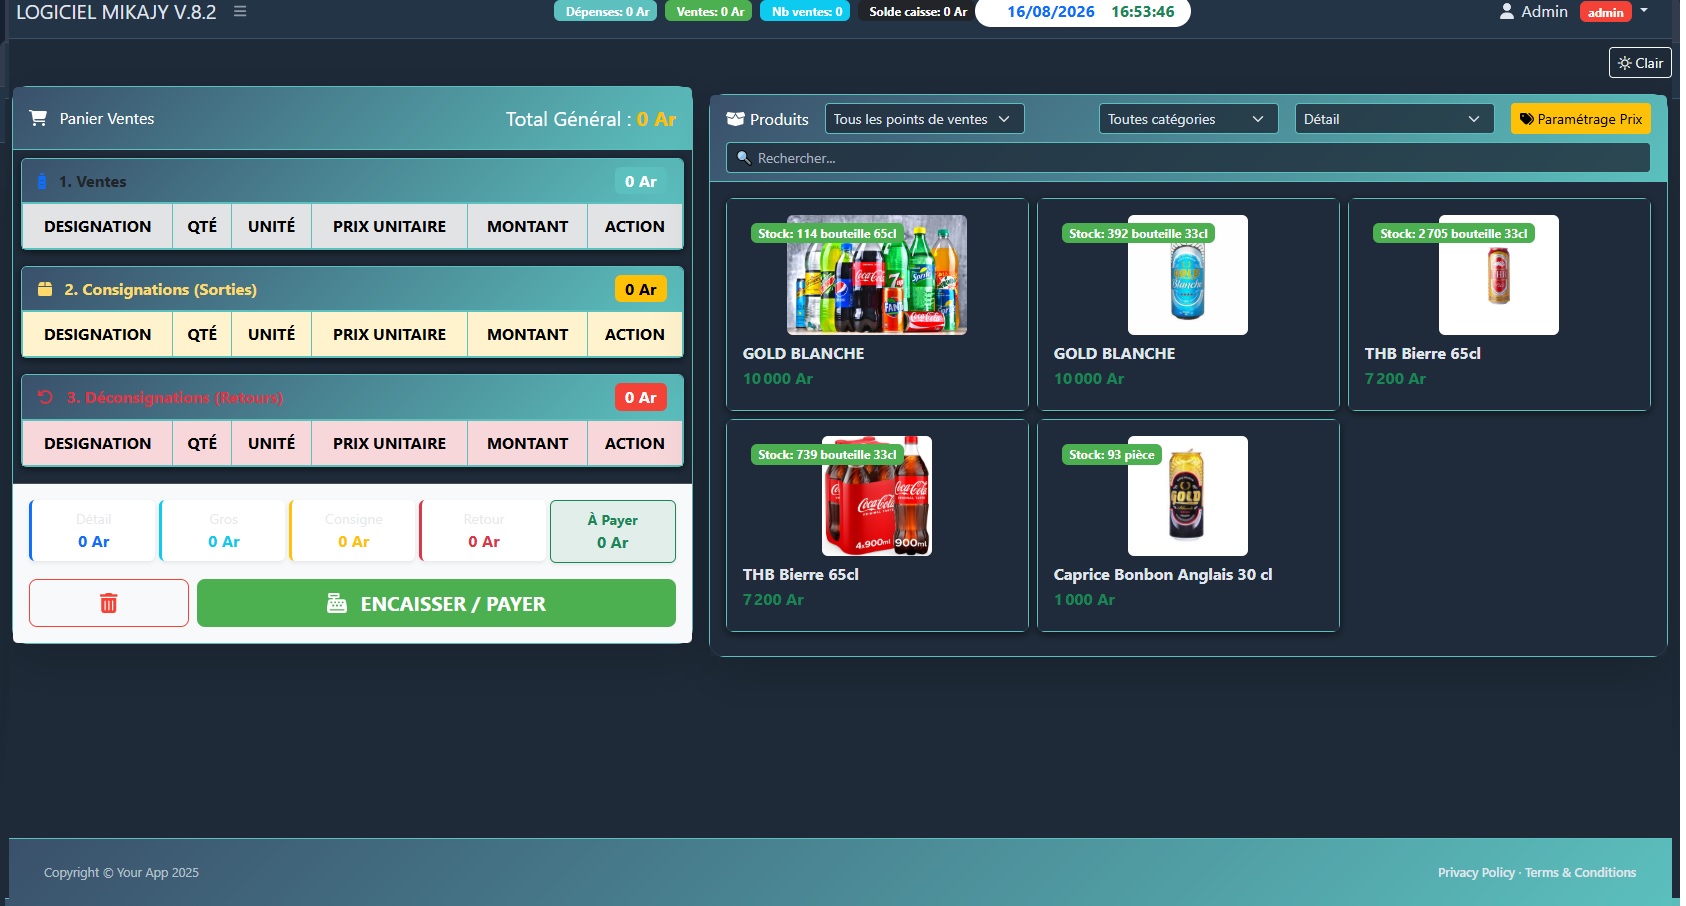Open the Terms & Conditions link

click(x=1580, y=873)
